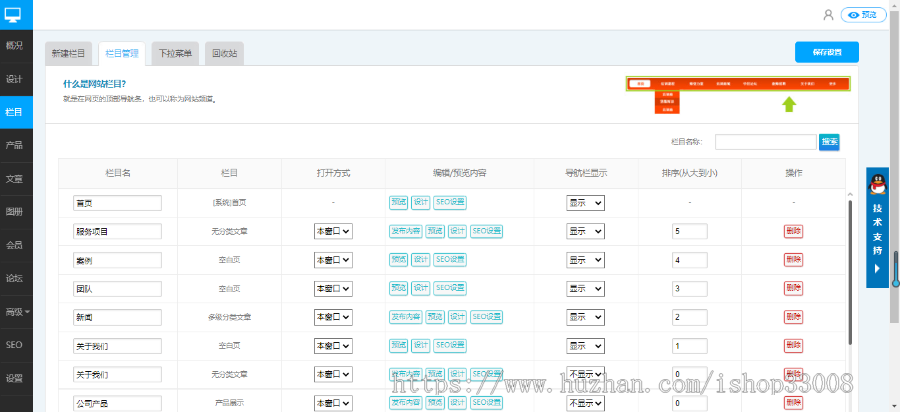Expand the 高级 sidebar menu
This screenshot has height=412, width=900.
[17, 312]
